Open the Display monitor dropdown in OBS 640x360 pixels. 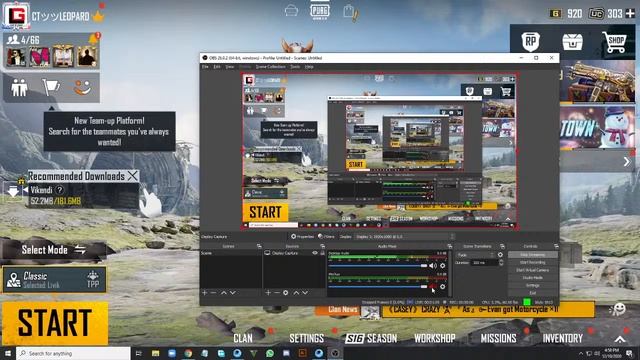pyautogui.click(x=404, y=236)
